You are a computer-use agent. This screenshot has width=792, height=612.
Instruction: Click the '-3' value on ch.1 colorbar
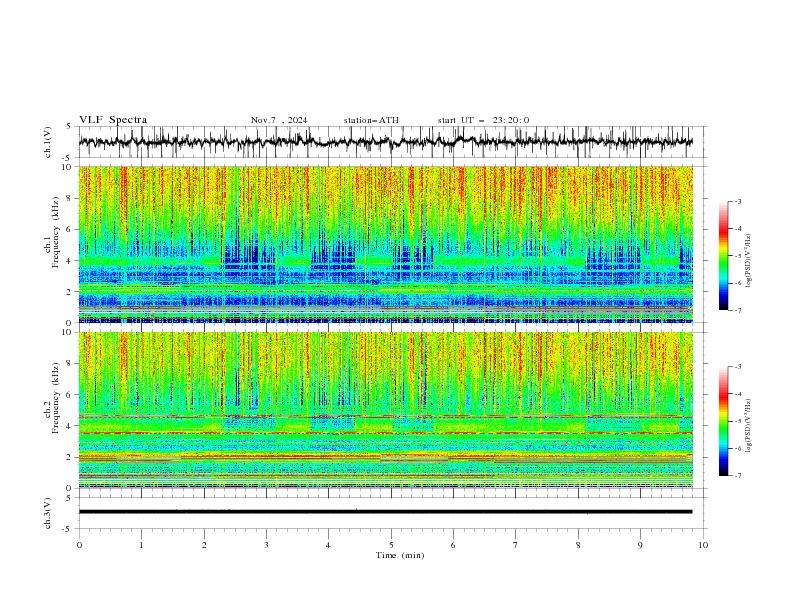[738, 201]
